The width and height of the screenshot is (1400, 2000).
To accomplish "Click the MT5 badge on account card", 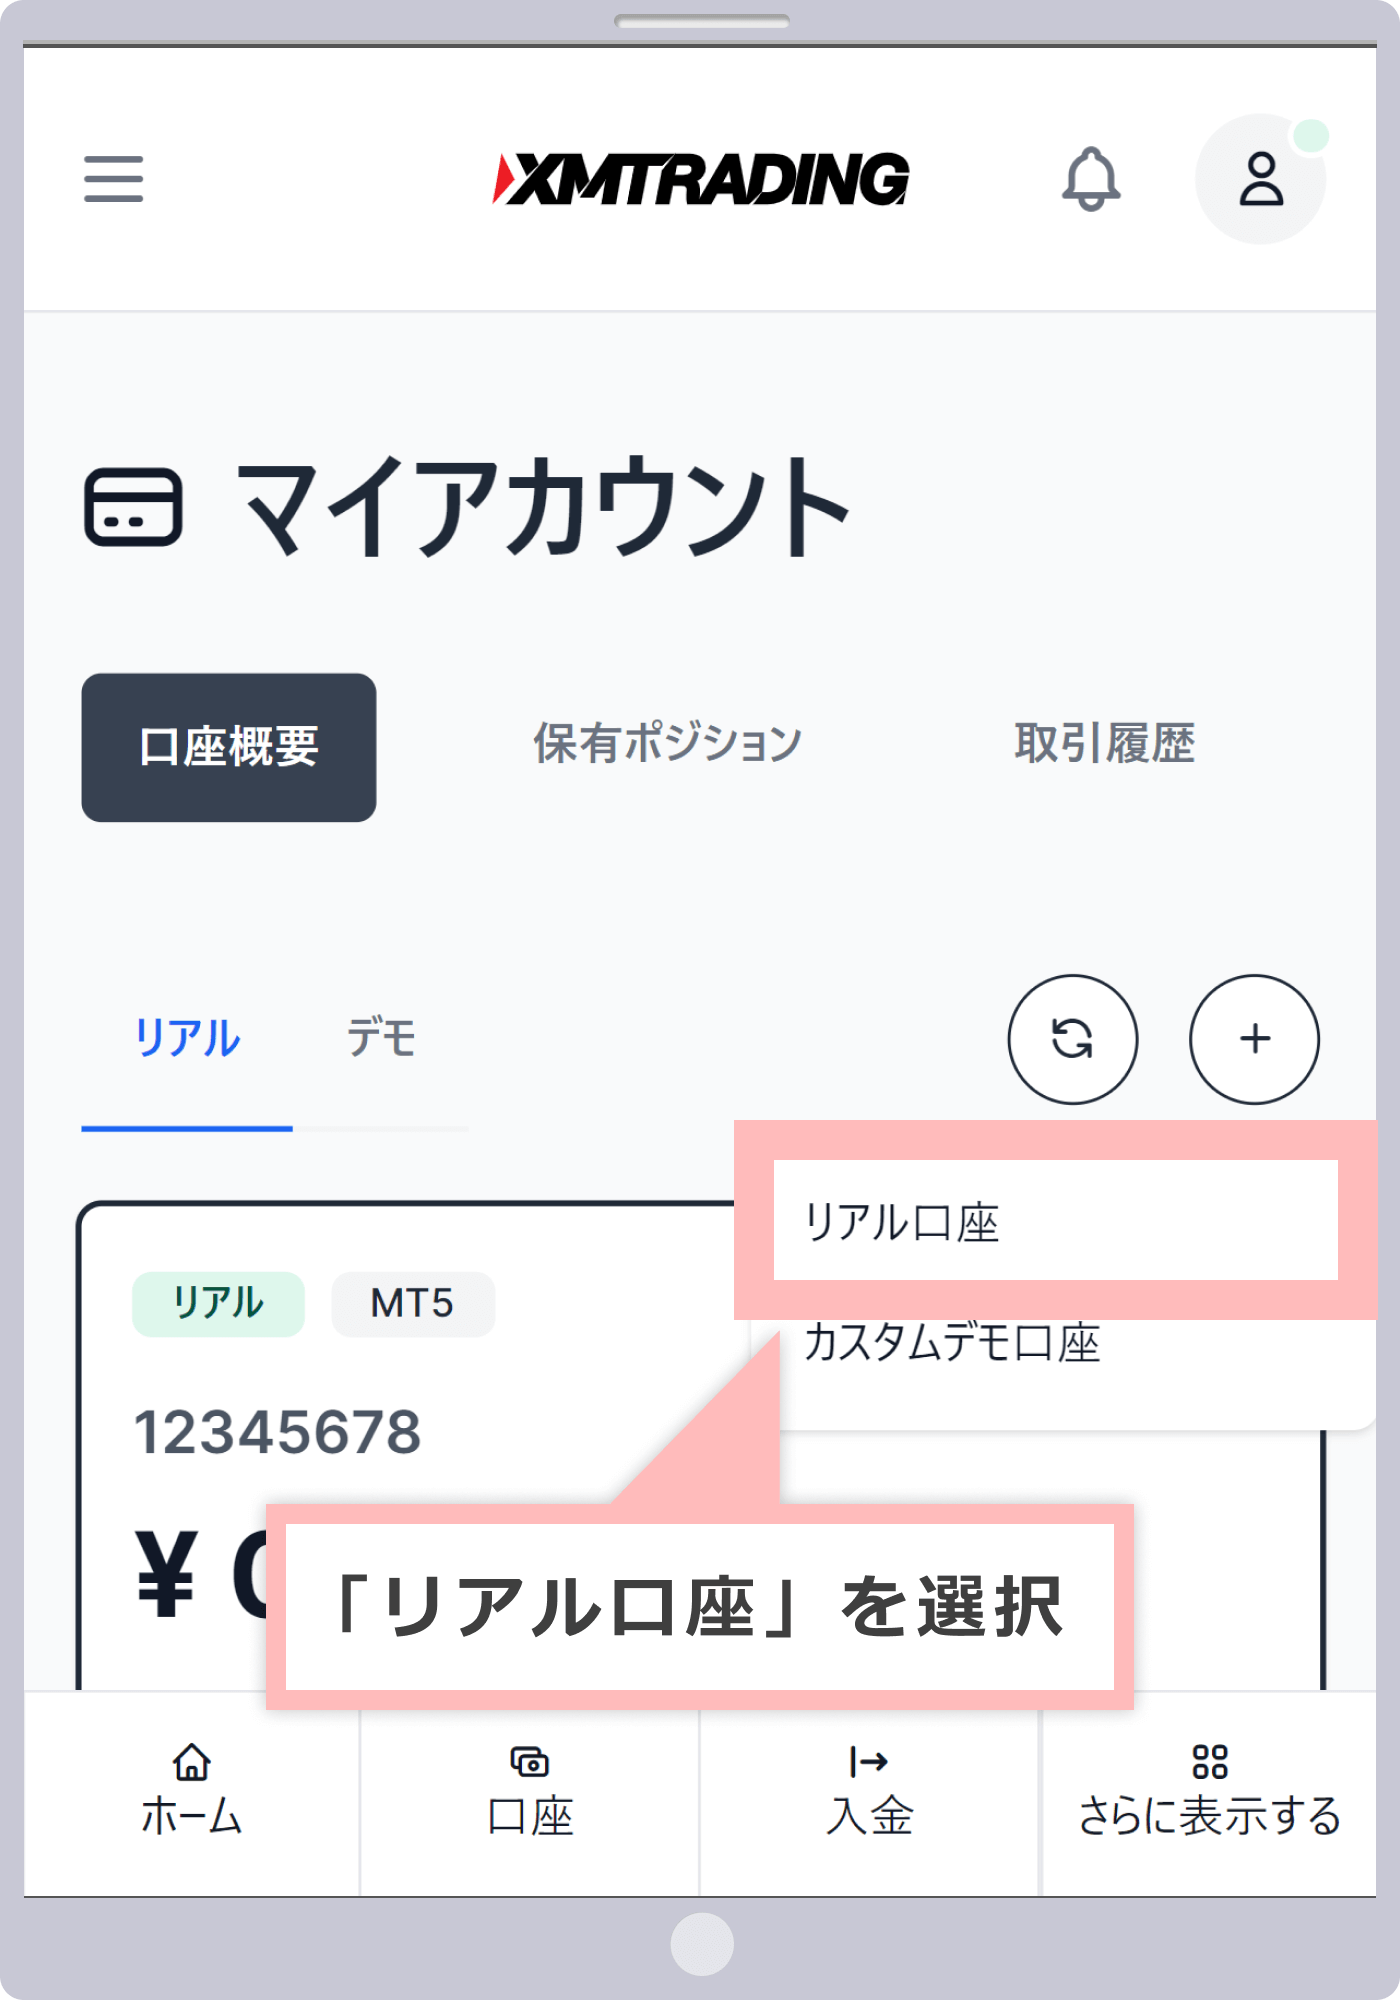I will click(412, 1304).
